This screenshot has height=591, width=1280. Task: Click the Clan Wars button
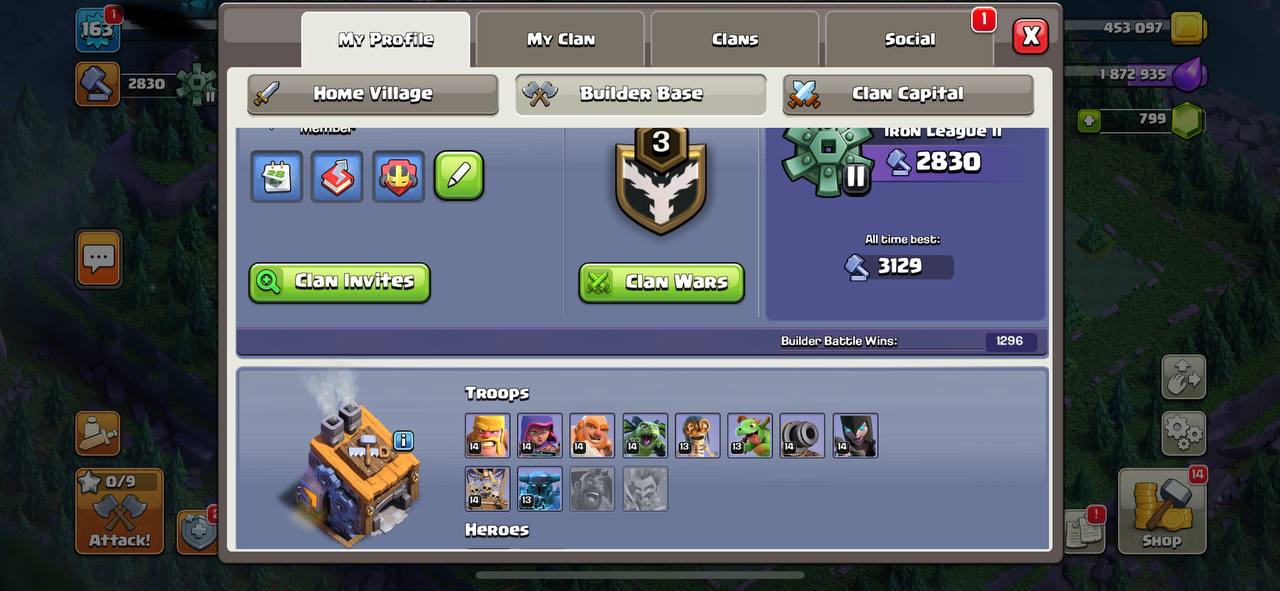pyautogui.click(x=662, y=282)
